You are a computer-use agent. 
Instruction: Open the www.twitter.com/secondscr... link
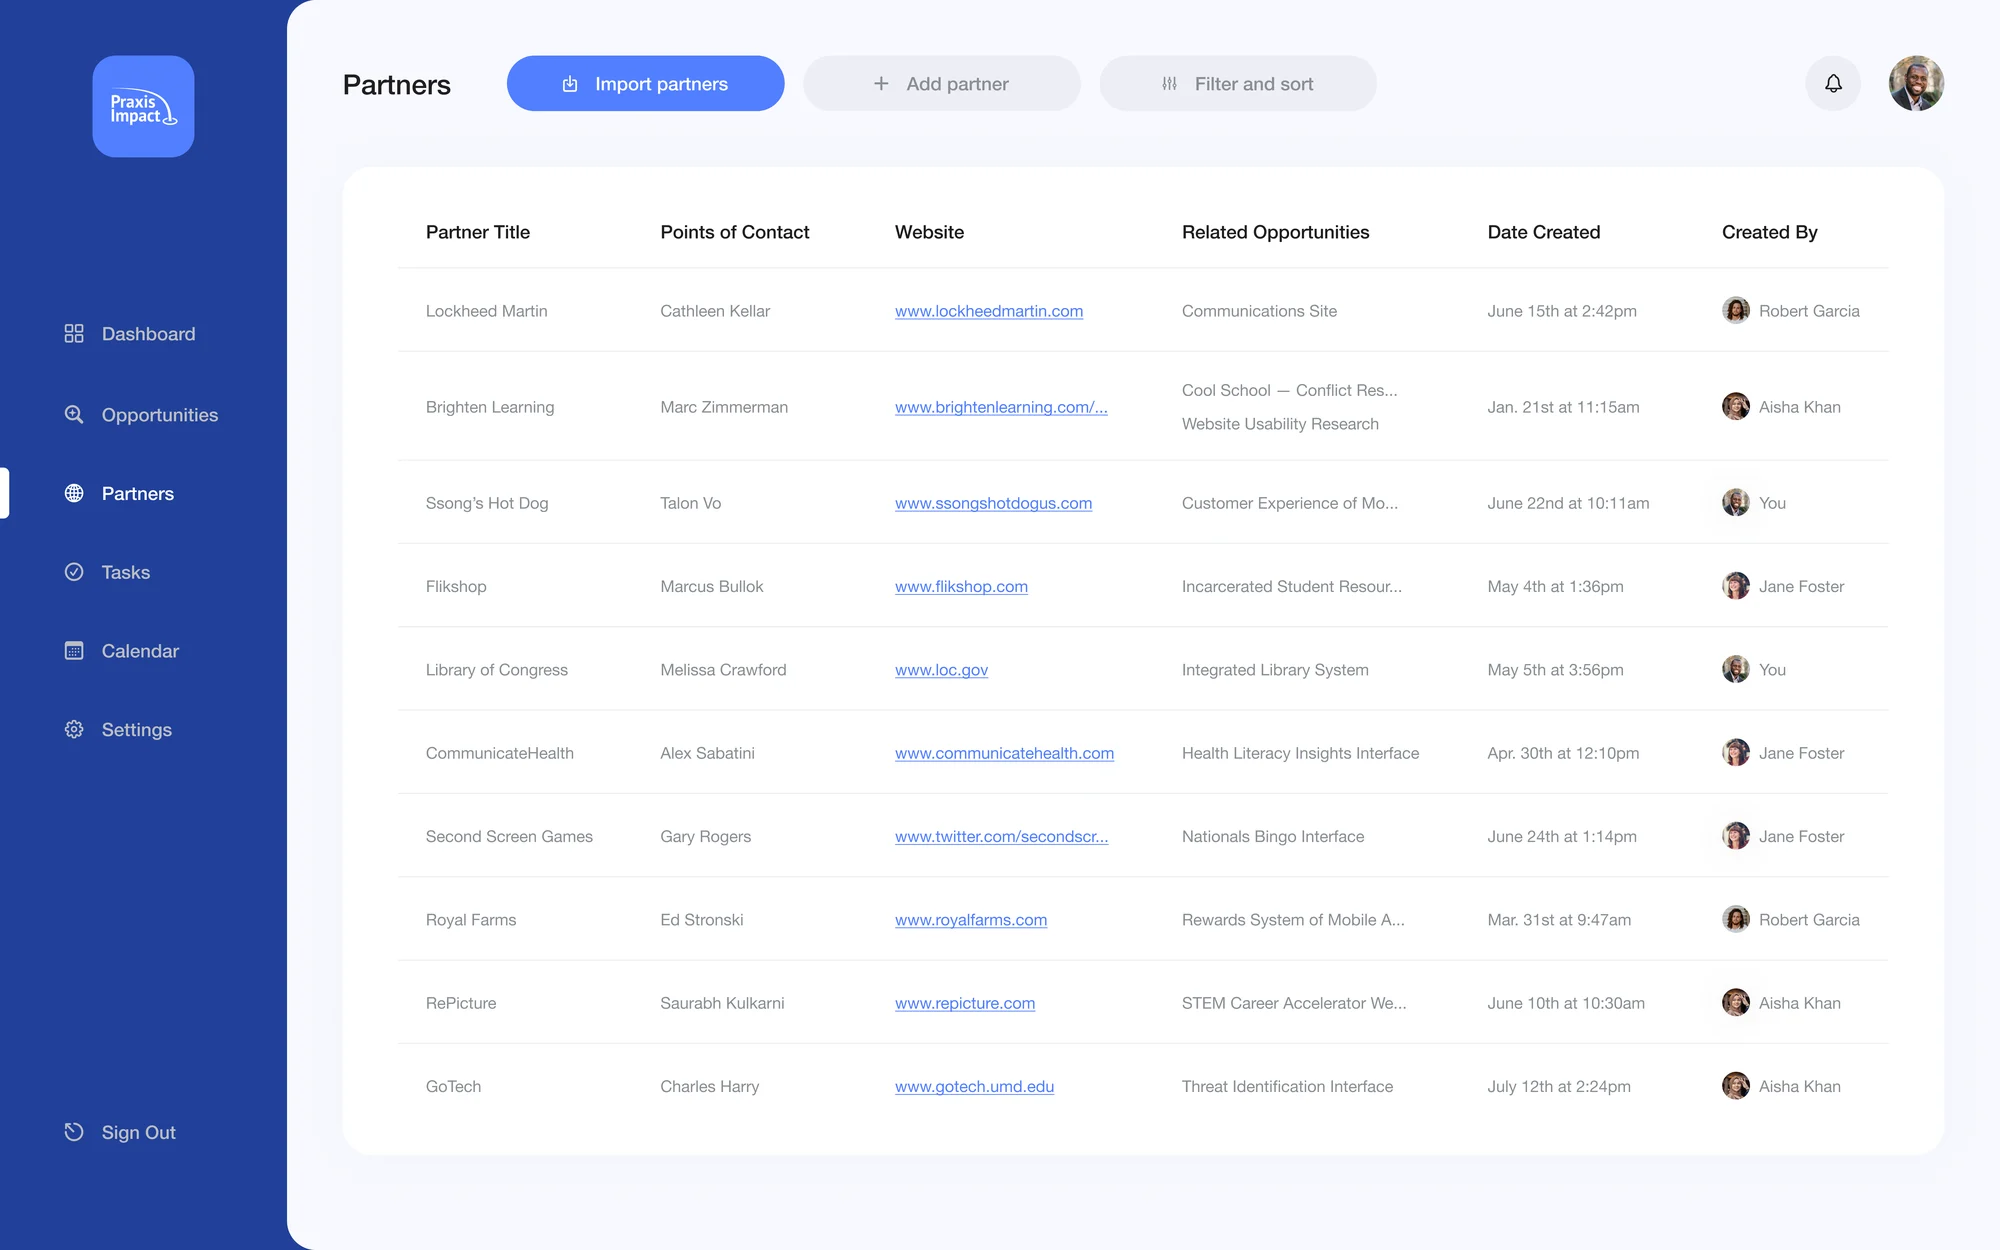click(x=1001, y=836)
